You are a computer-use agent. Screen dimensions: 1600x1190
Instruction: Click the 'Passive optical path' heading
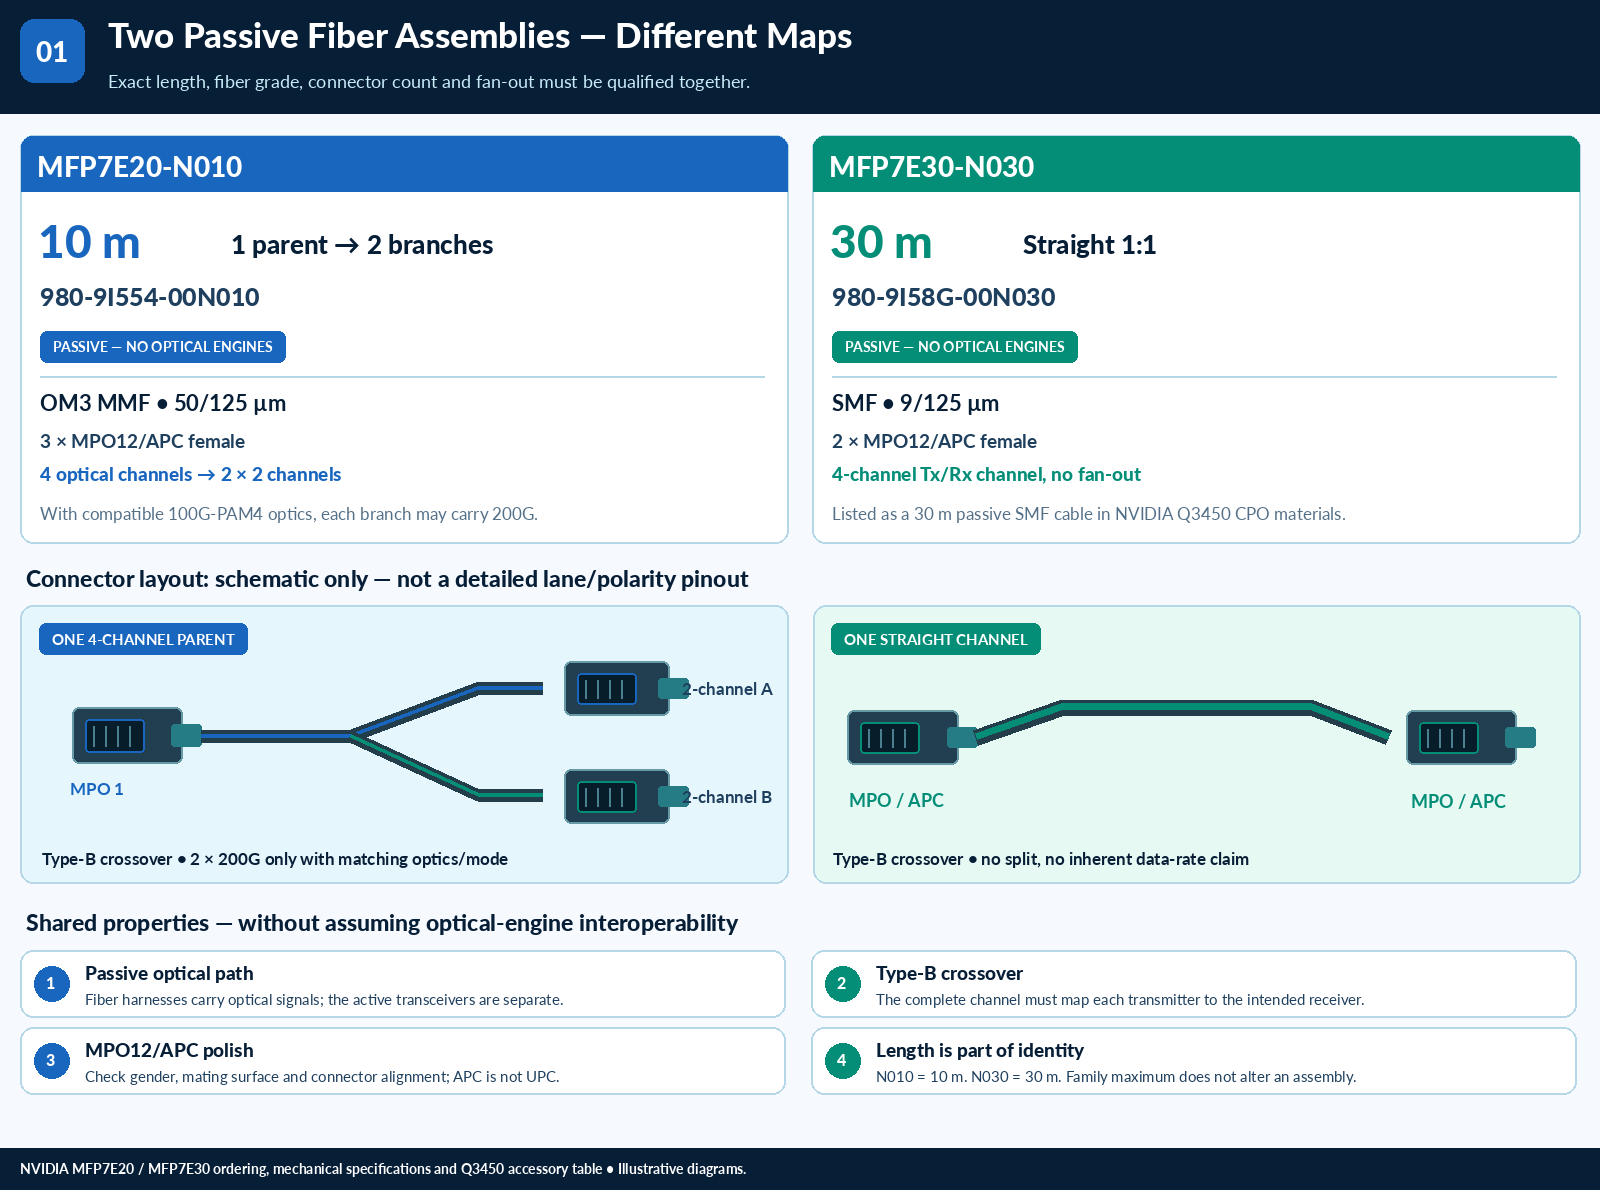tap(169, 973)
